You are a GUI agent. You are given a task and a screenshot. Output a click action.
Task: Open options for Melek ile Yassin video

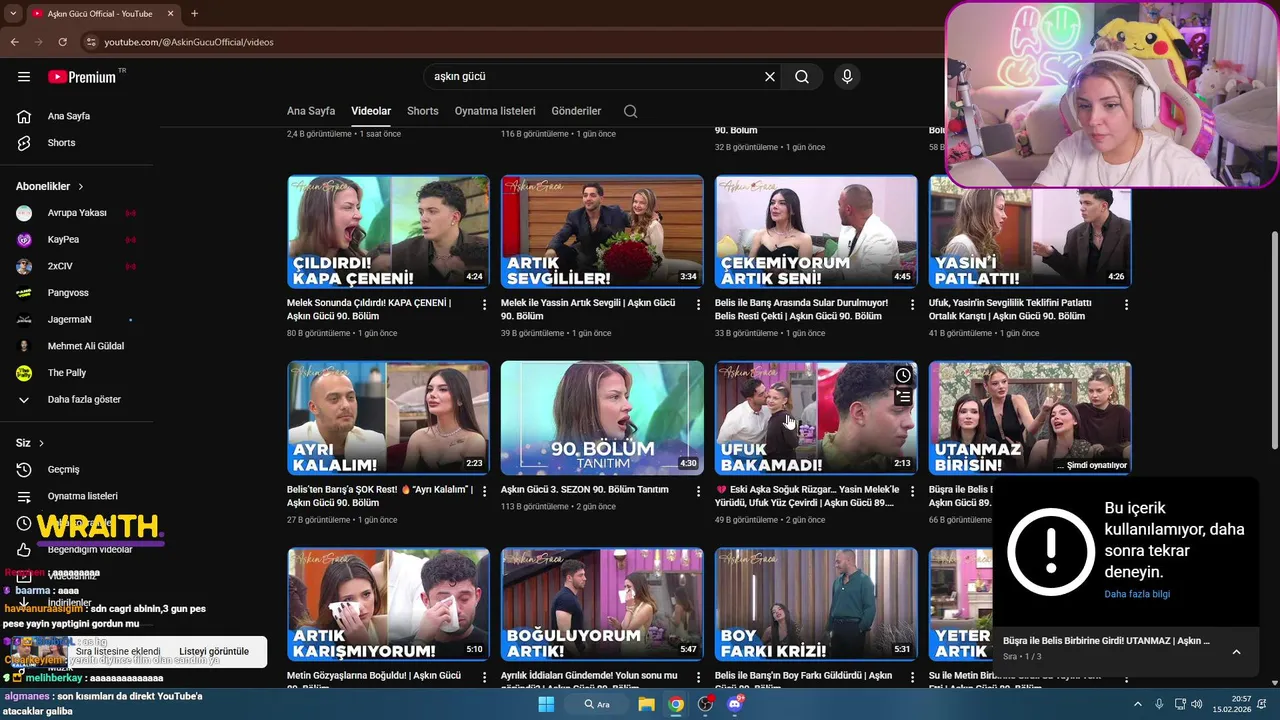[698, 304]
